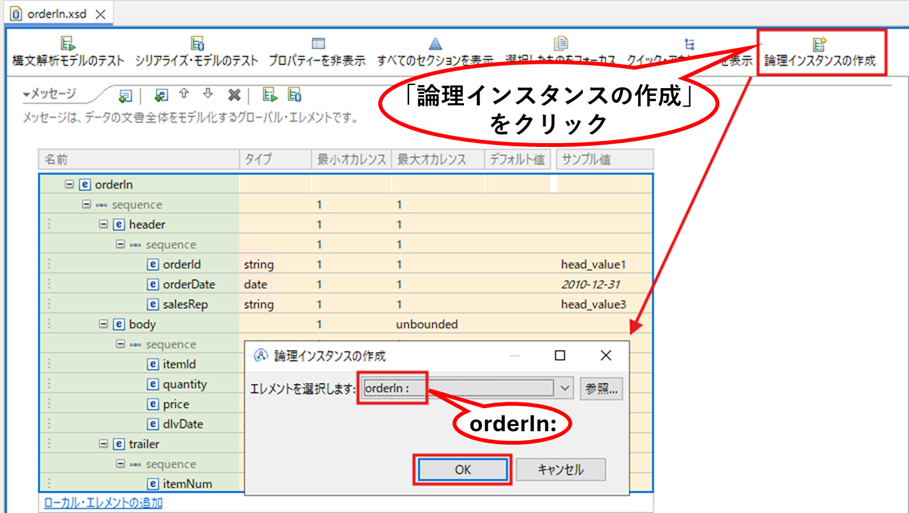The width and height of the screenshot is (909, 513).
Task: Move selected item up with up arrow
Action: click(x=184, y=94)
